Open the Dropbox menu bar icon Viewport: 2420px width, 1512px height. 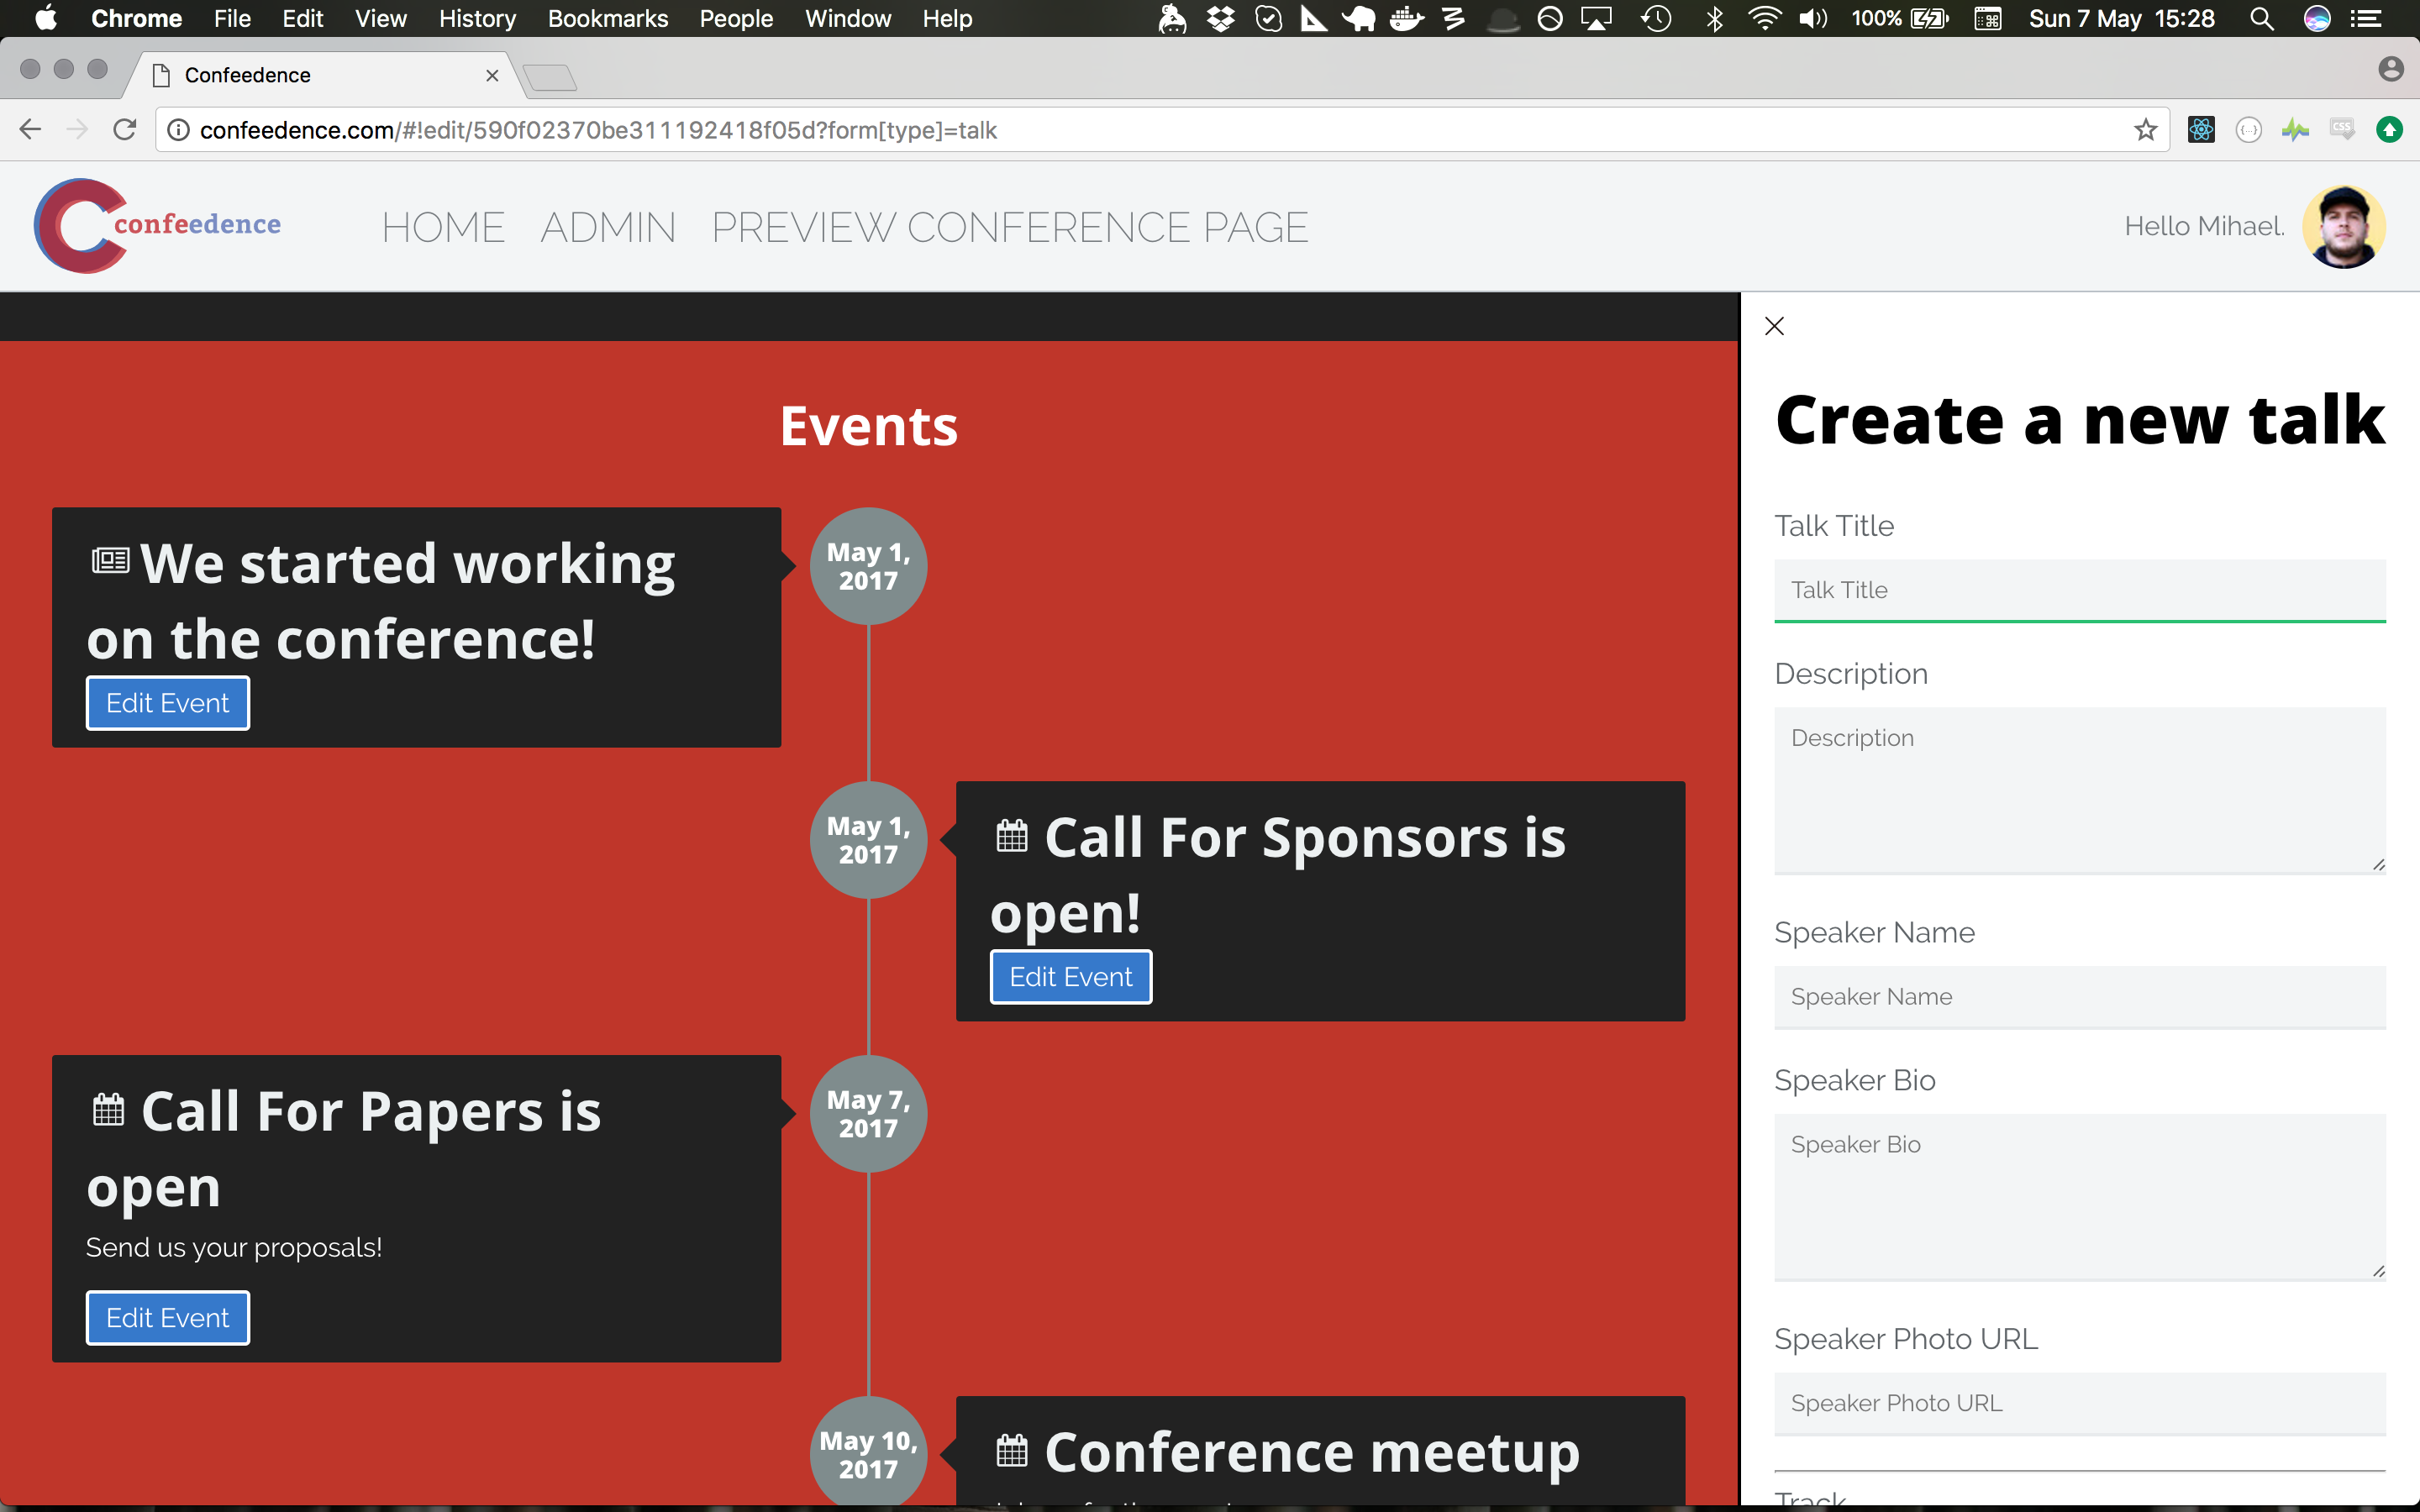click(1220, 19)
